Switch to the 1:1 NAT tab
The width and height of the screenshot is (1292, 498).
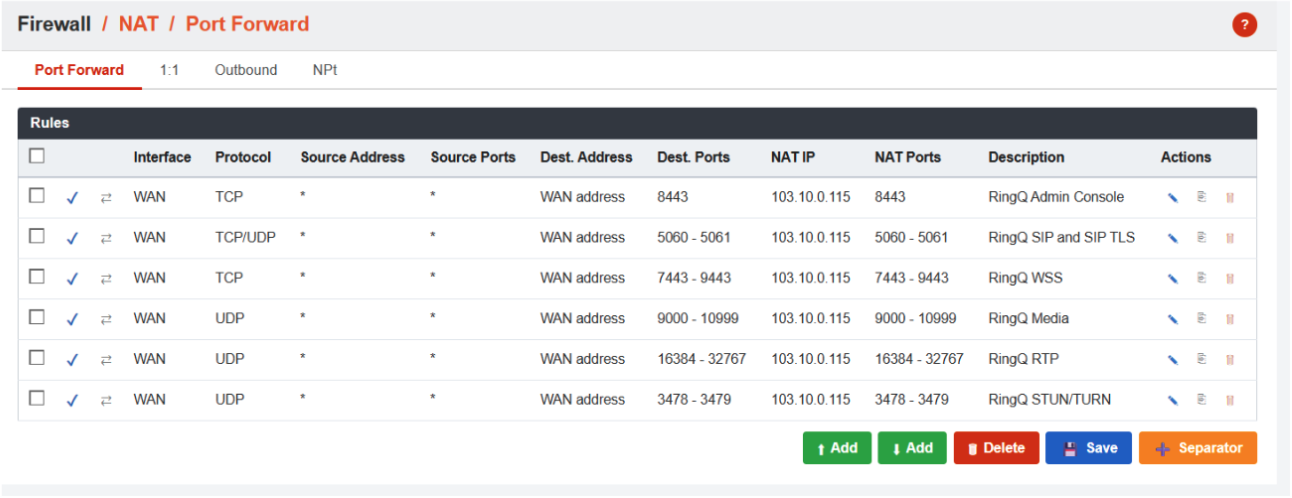[169, 70]
